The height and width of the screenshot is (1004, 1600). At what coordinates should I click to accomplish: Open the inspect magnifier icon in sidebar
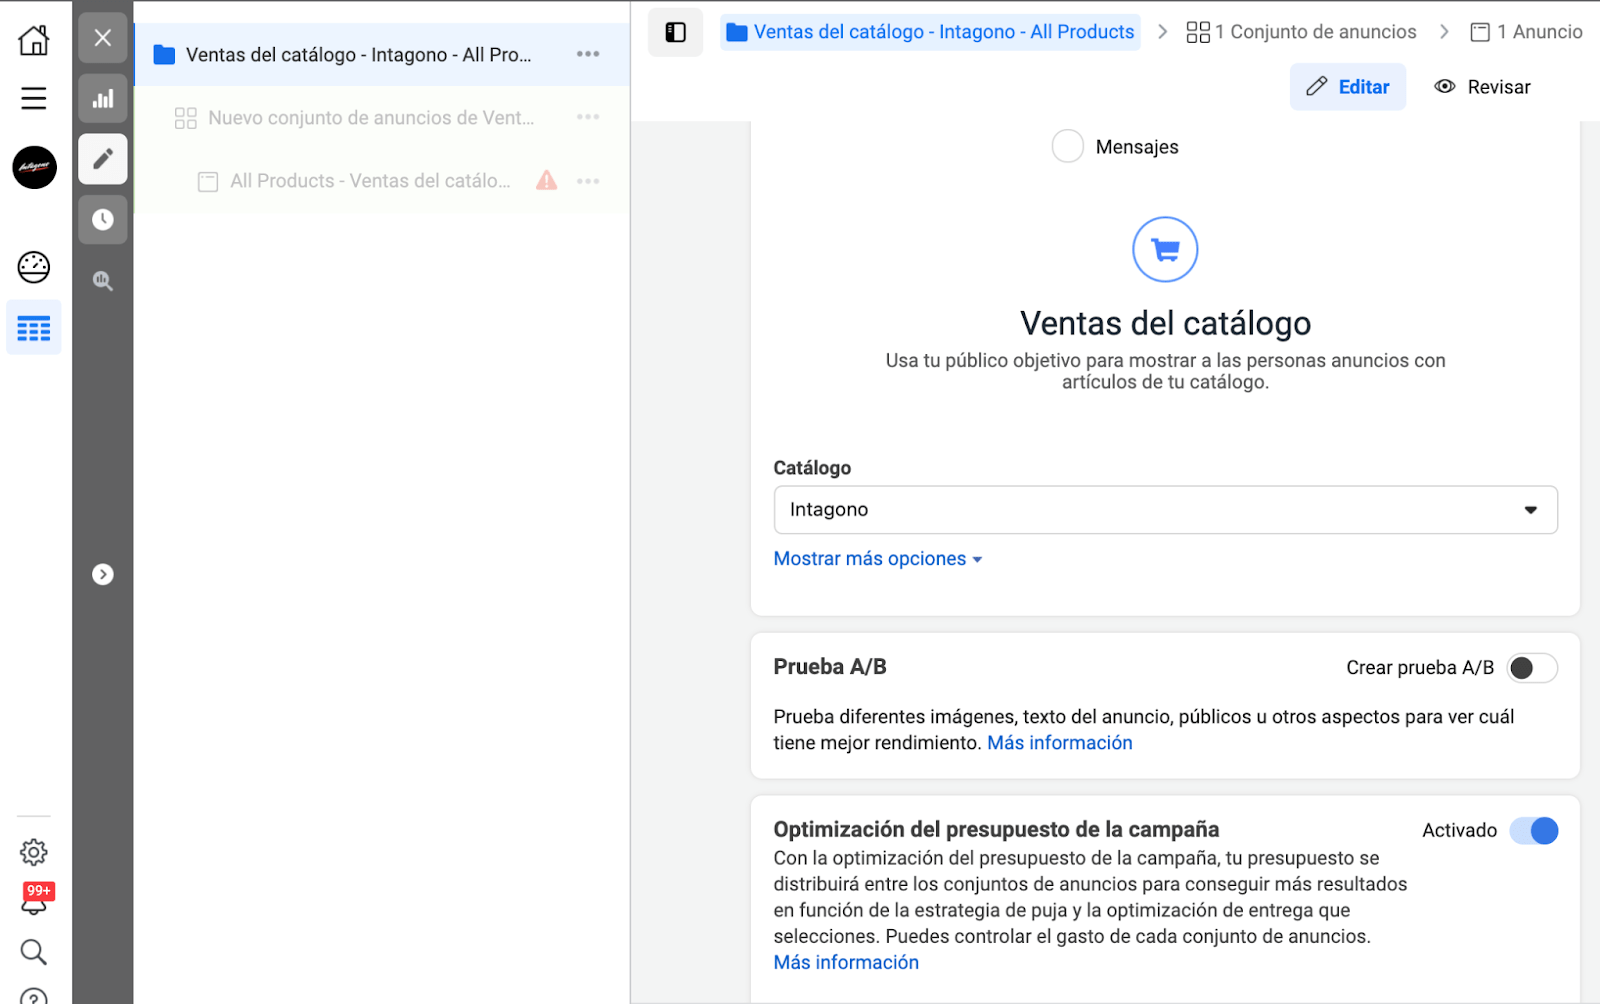(103, 281)
